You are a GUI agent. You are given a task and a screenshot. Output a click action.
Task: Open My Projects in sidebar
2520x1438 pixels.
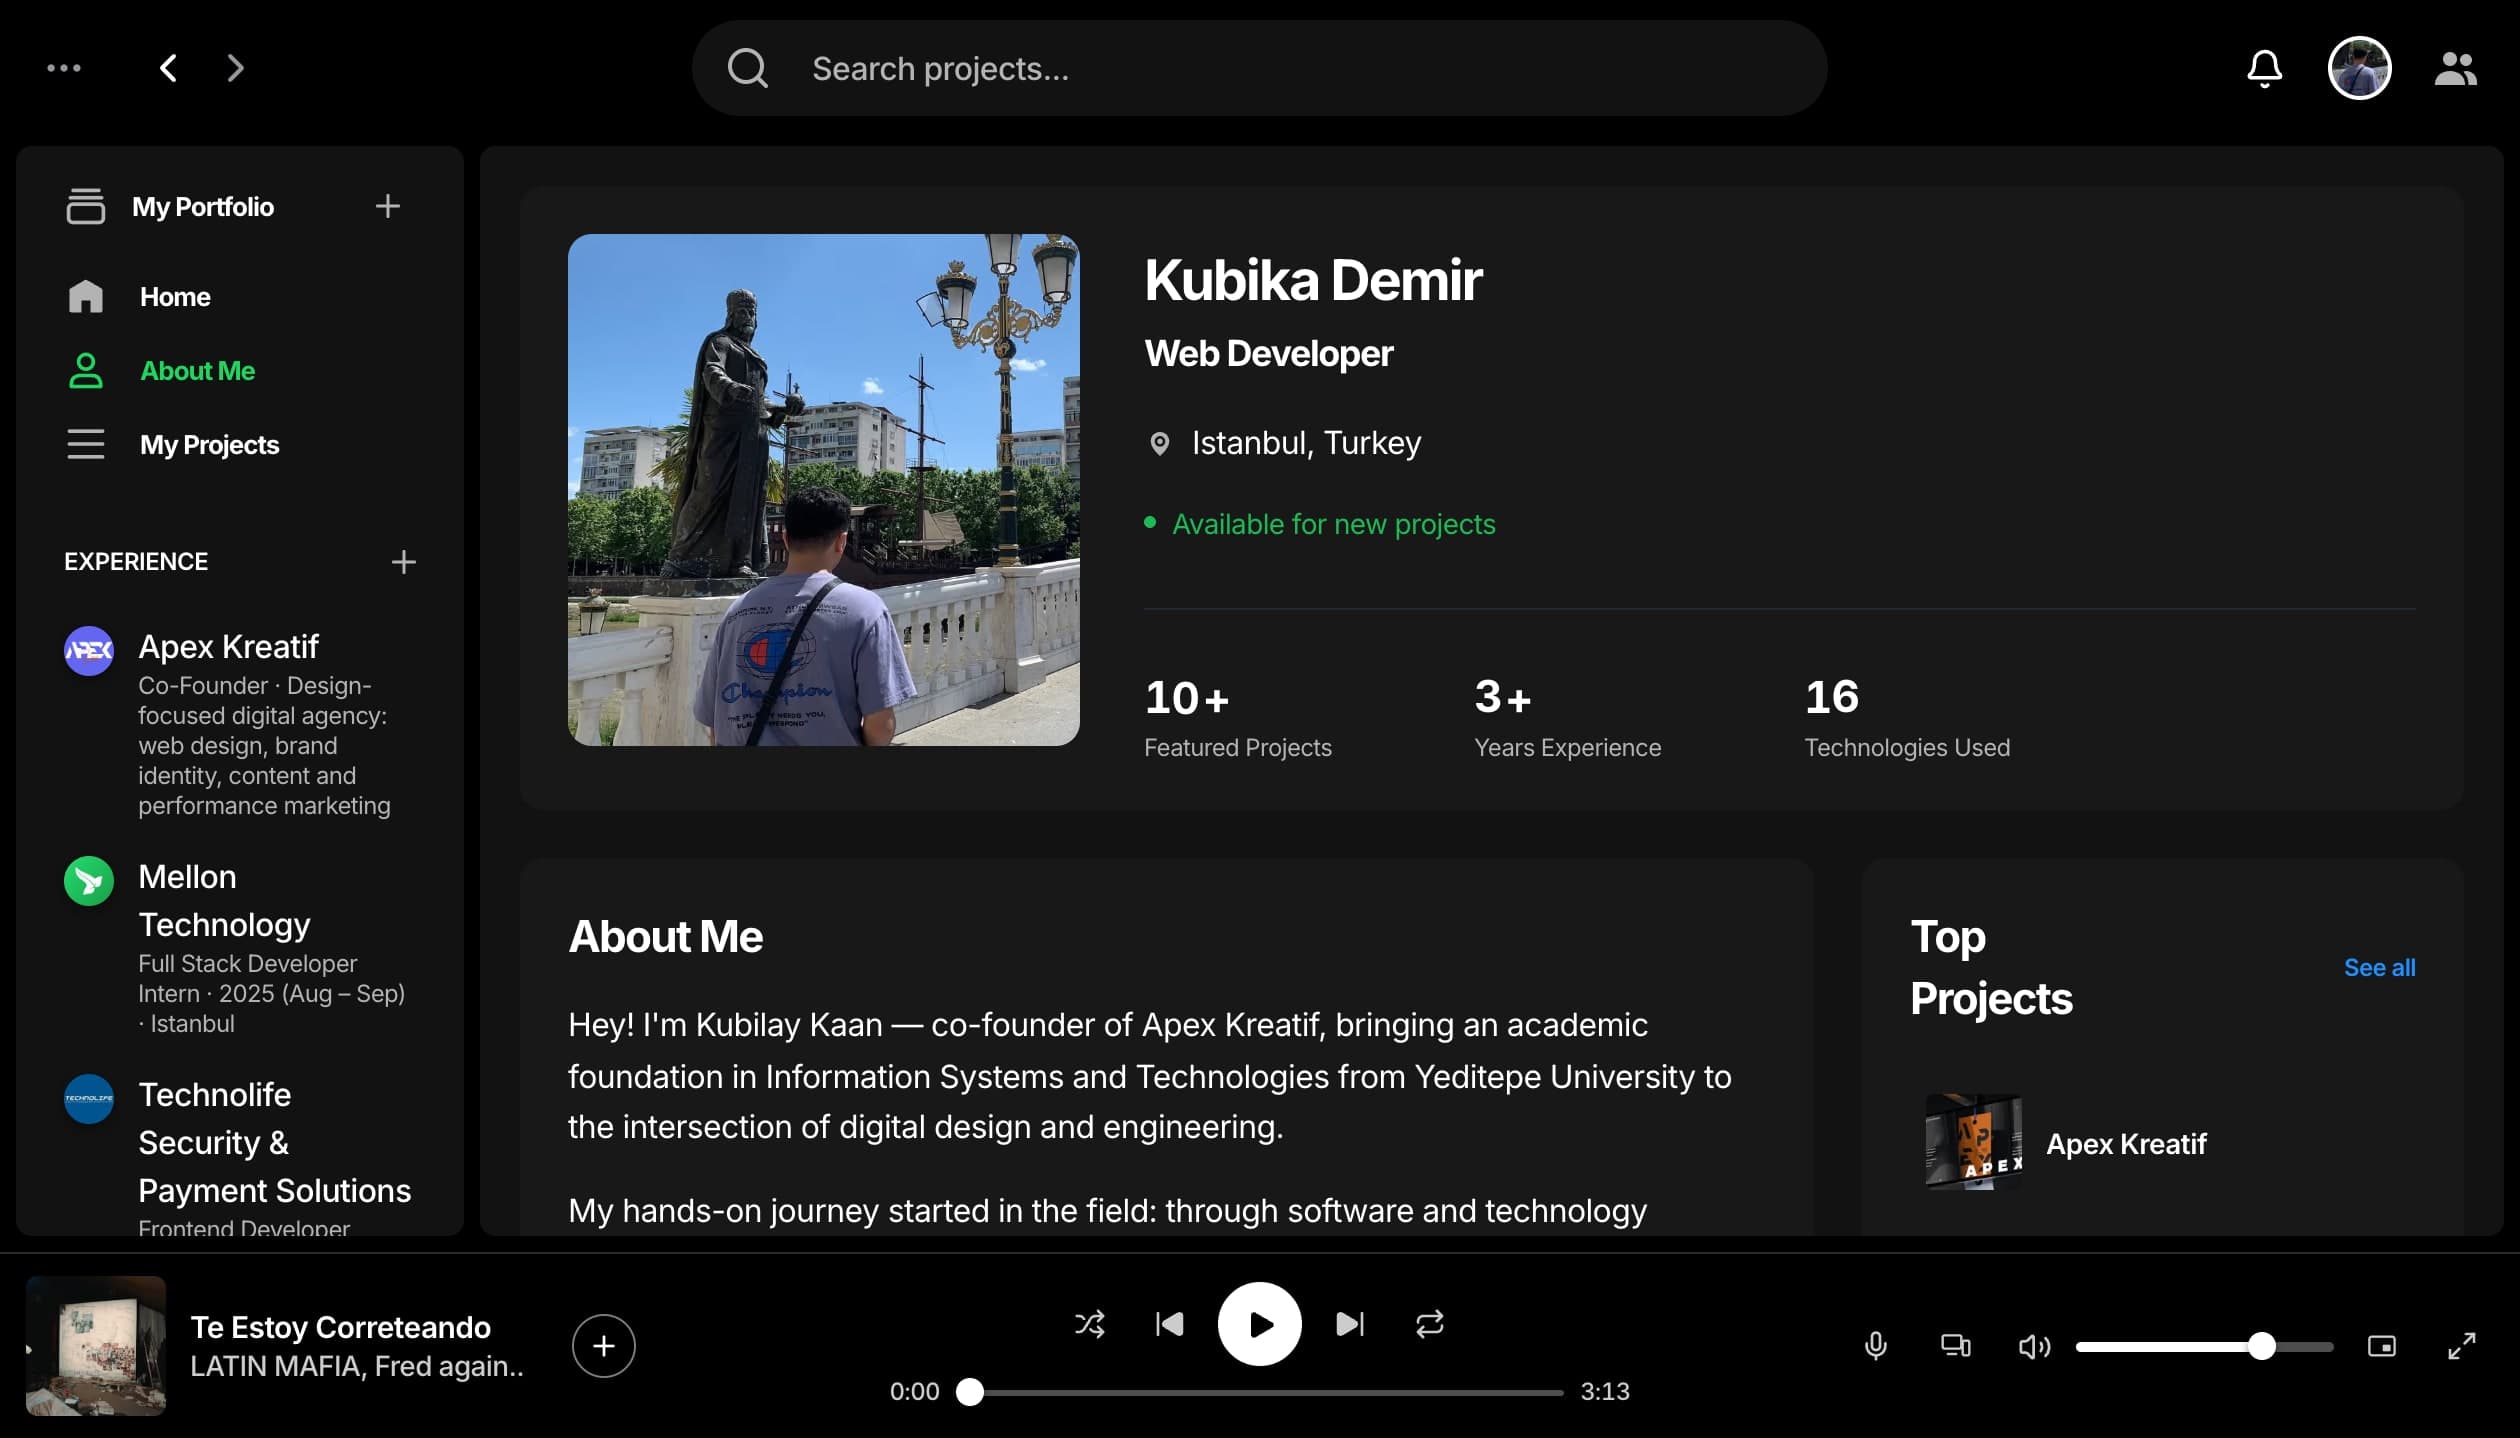(x=240, y=445)
